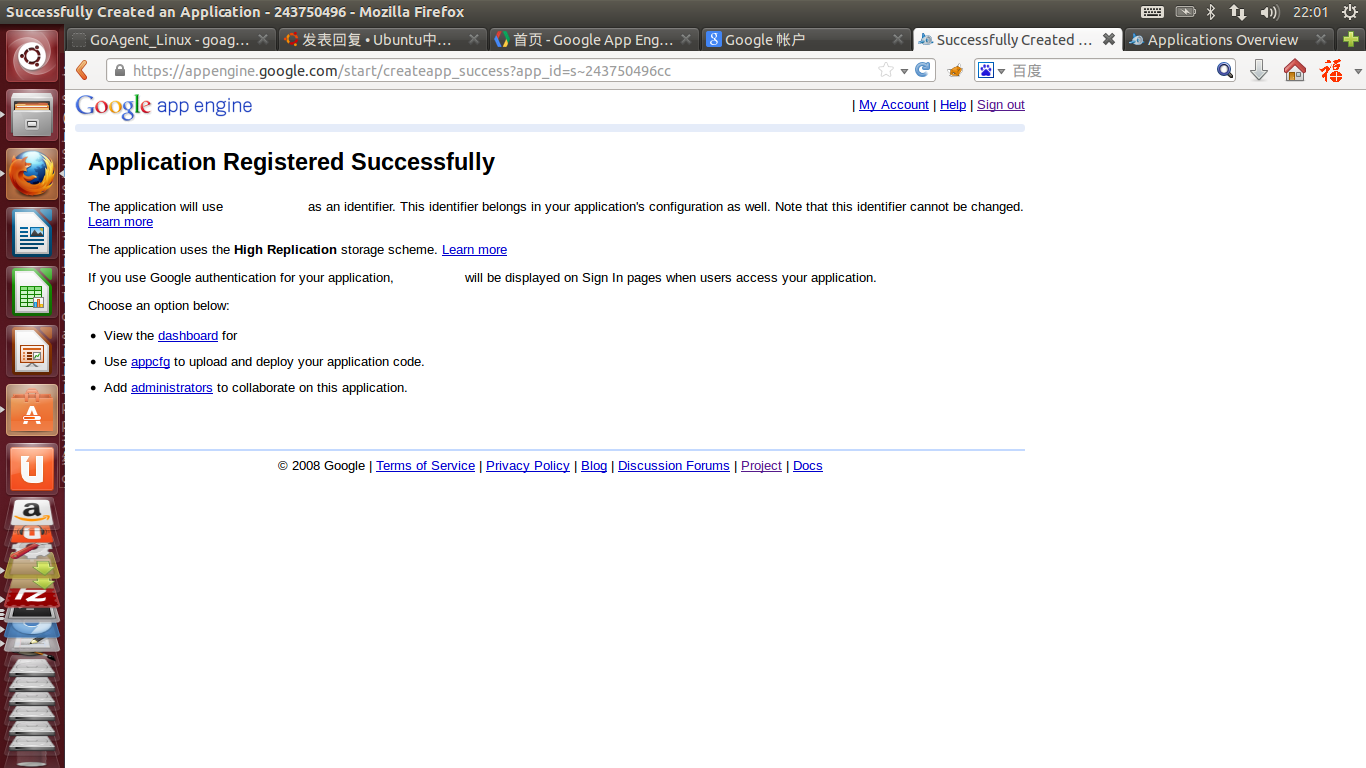1366x768 pixels.
Task: Open the Ubuntu One launcher icon
Action: (32, 468)
